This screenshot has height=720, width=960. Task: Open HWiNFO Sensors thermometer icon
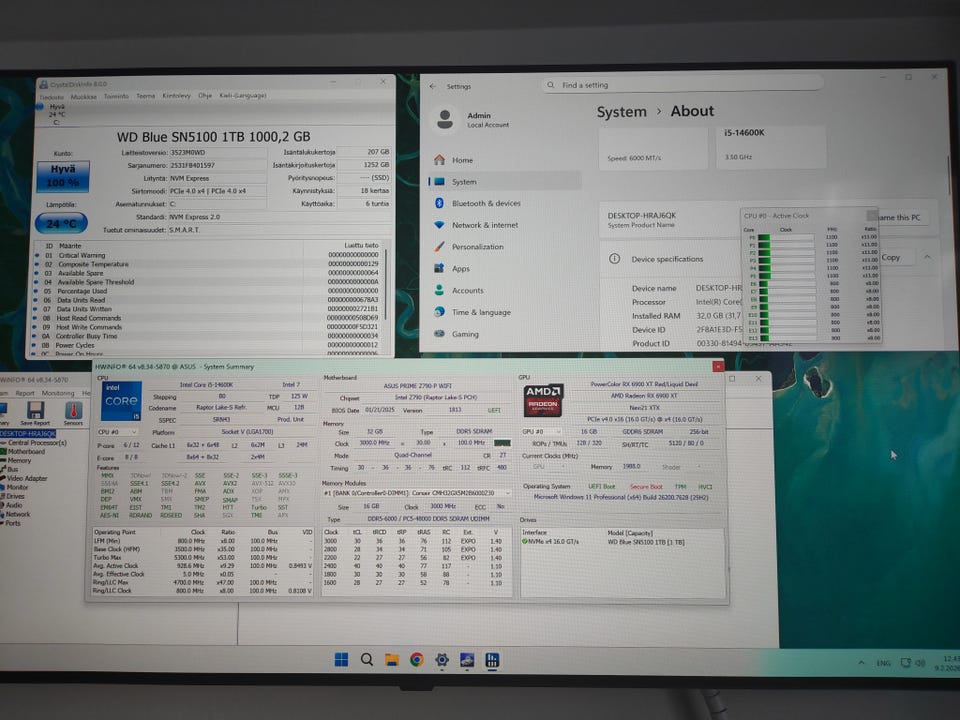73,413
